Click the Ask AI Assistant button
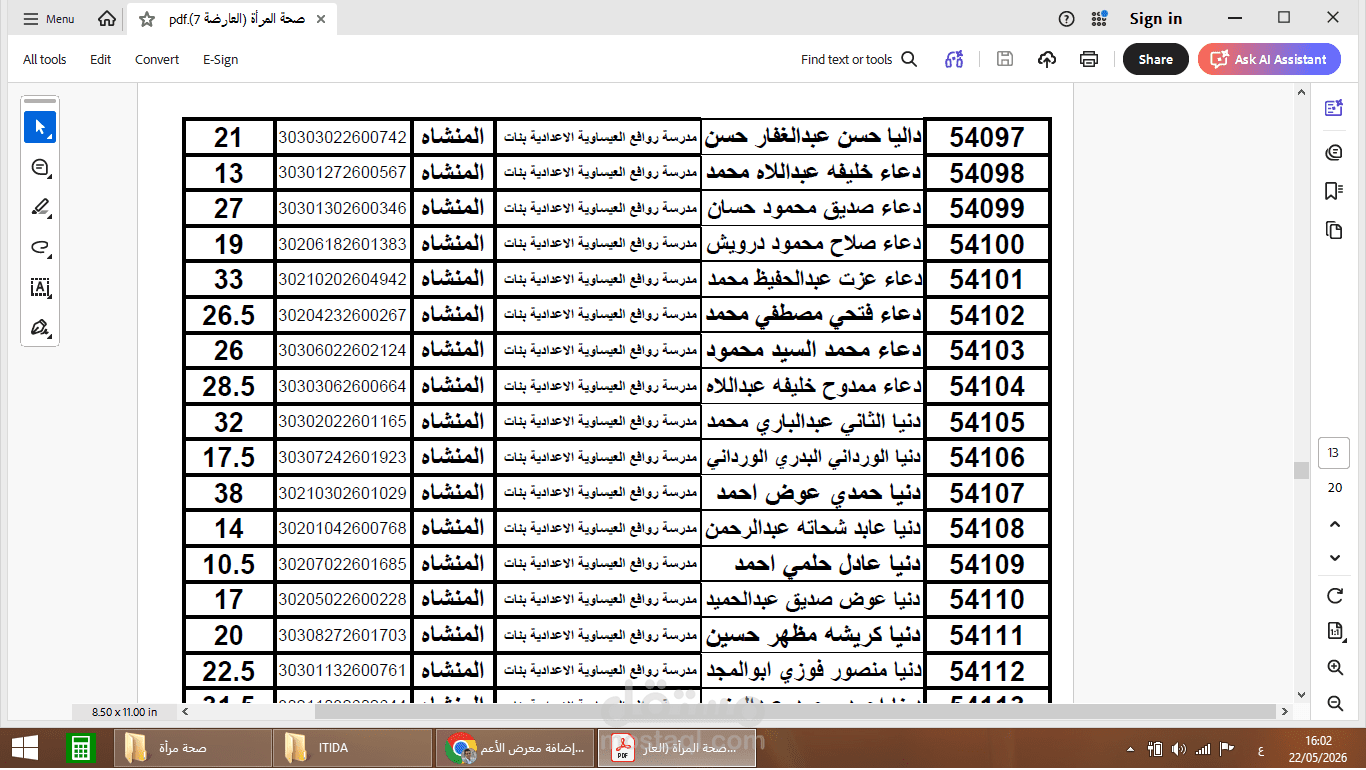Image resolution: width=1366 pixels, height=770 pixels. (x=1269, y=59)
